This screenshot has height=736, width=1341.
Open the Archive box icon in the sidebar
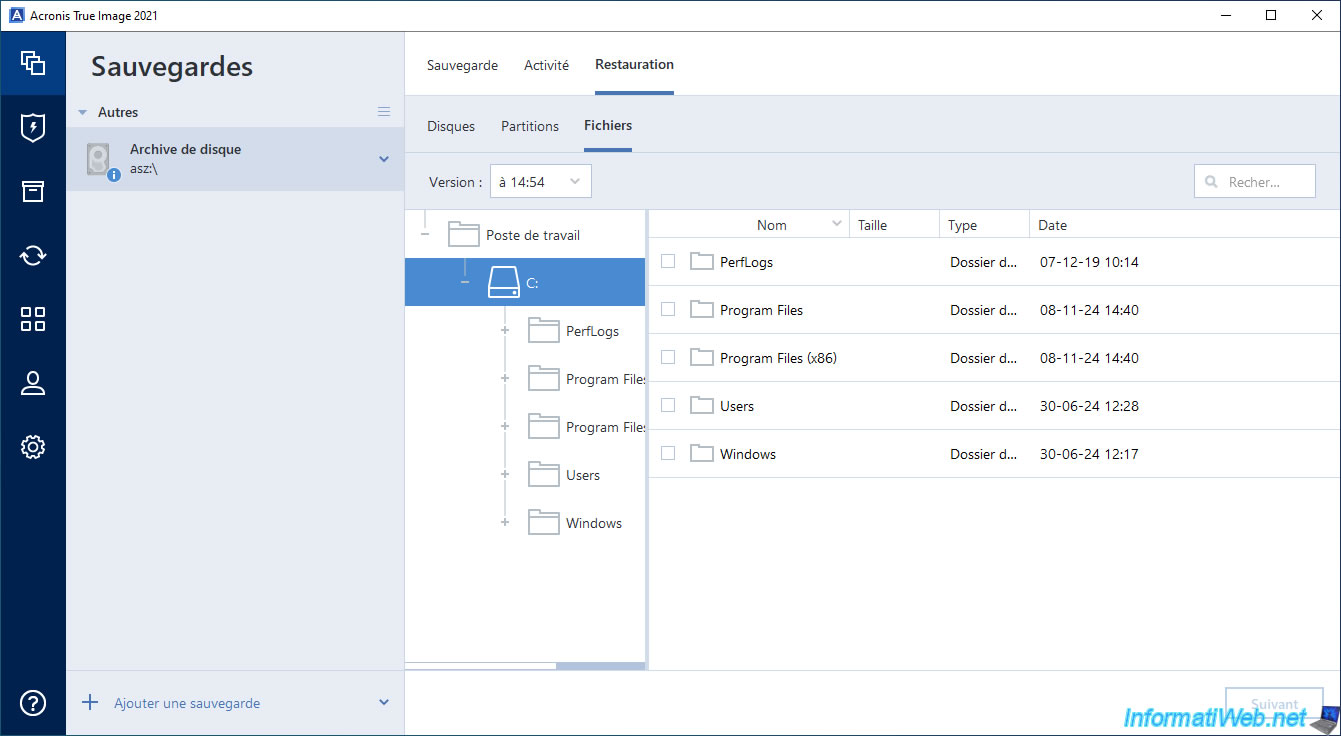(33, 191)
